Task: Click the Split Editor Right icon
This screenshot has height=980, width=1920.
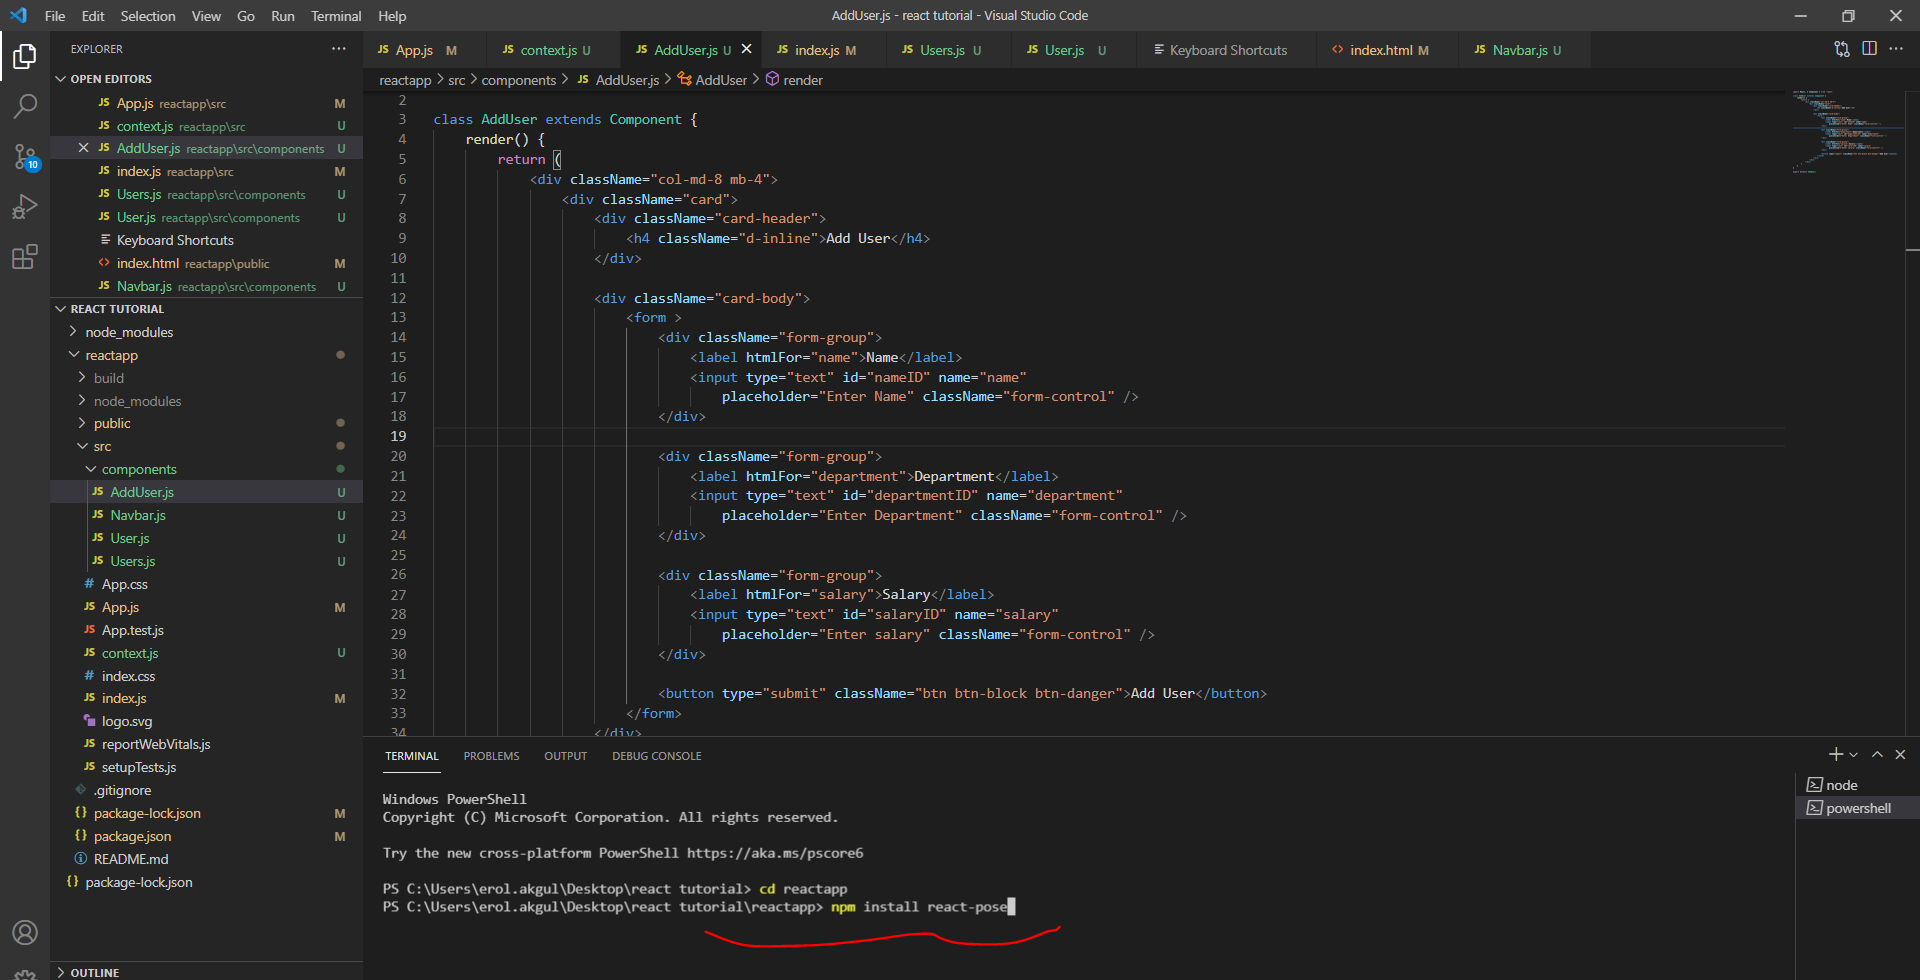Action: point(1869,49)
